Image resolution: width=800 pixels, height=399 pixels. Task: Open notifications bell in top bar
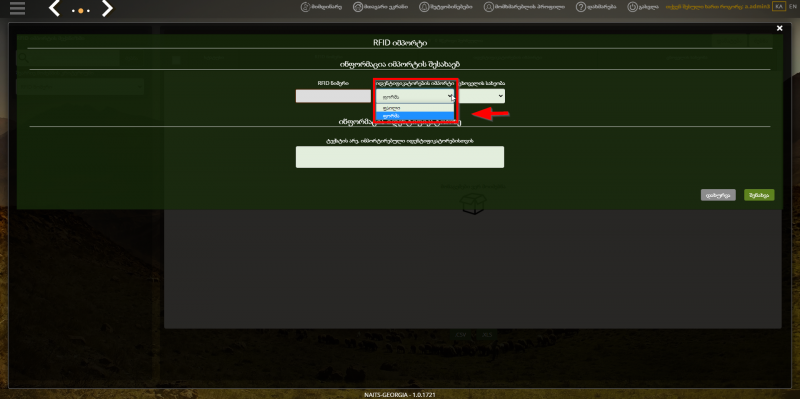(445, 7)
